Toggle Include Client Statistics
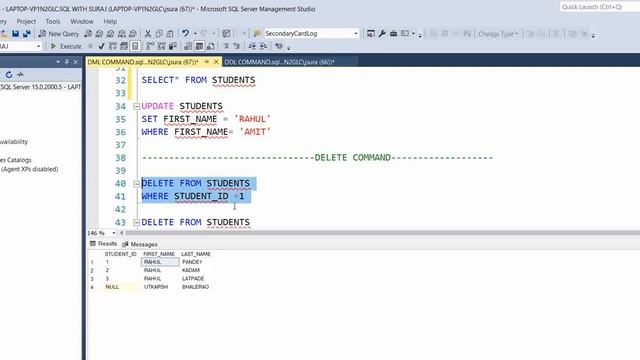 pyautogui.click(x=173, y=46)
